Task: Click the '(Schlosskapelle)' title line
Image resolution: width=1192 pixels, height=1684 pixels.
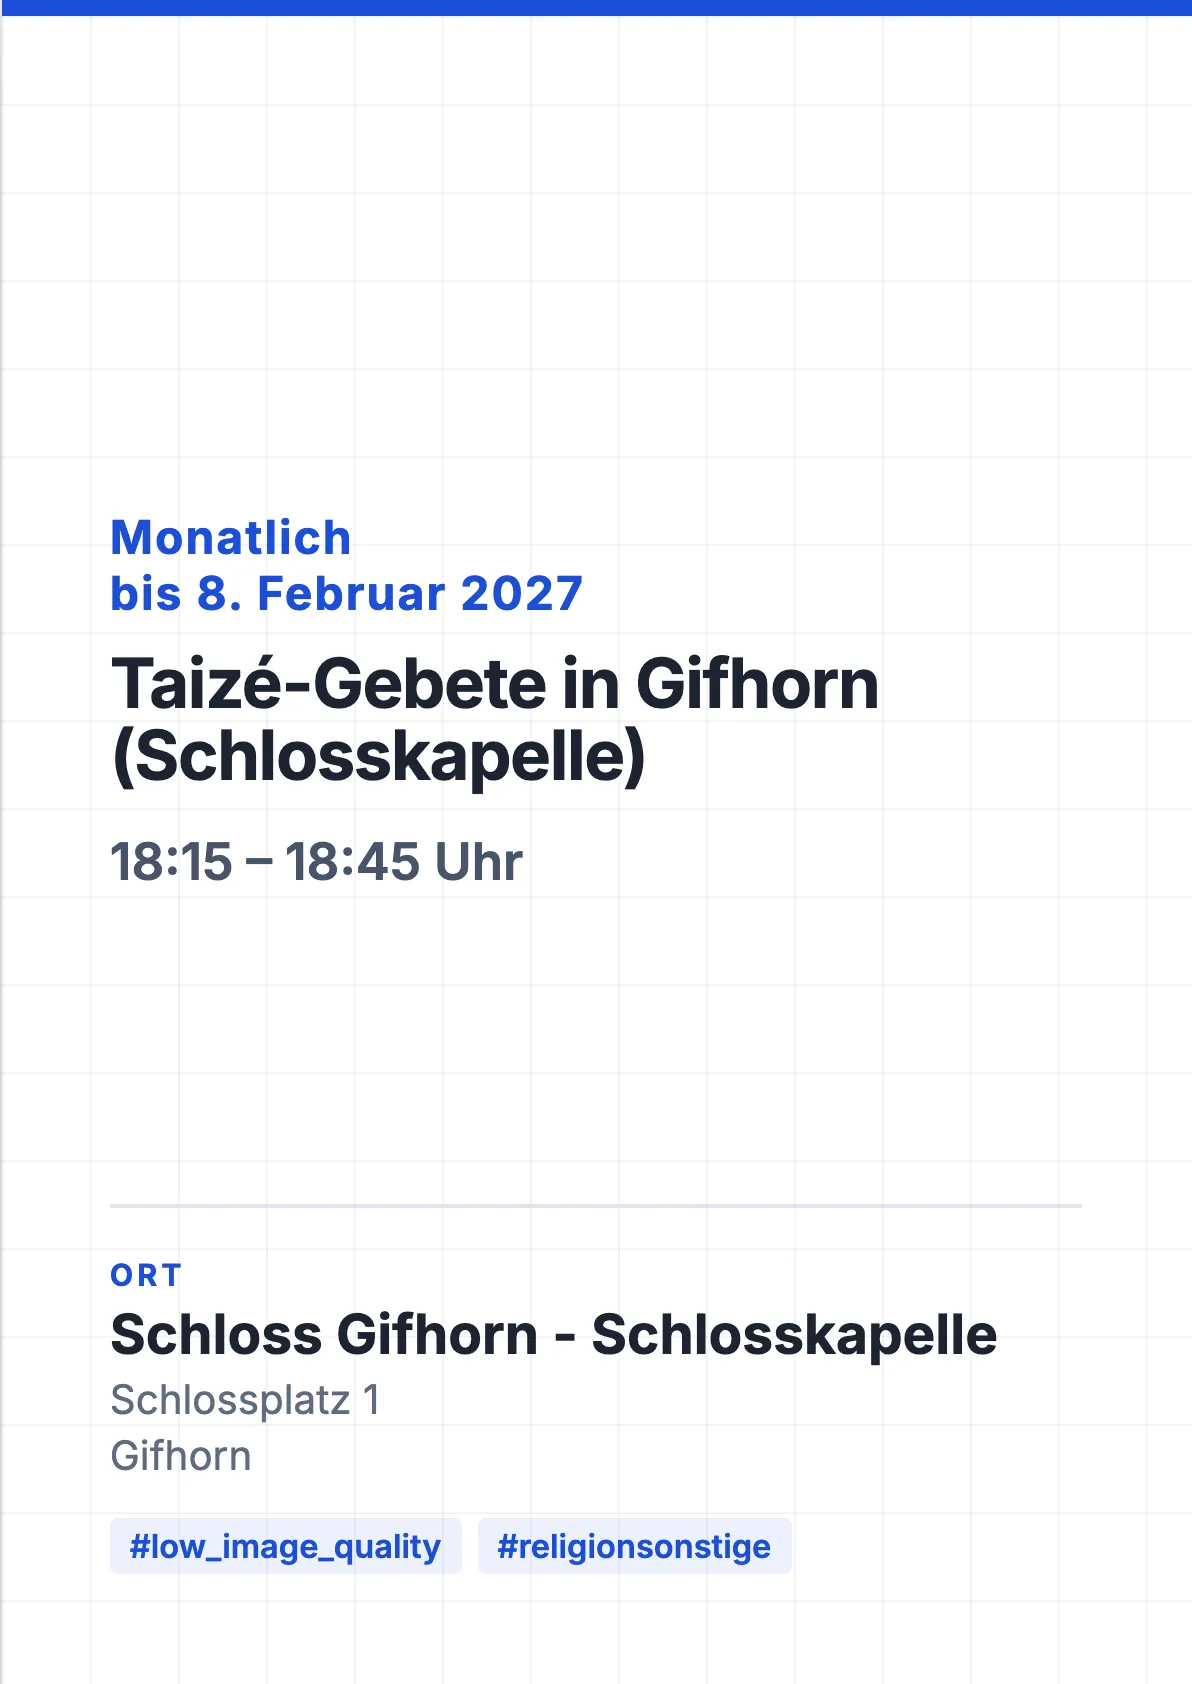Action: (379, 756)
